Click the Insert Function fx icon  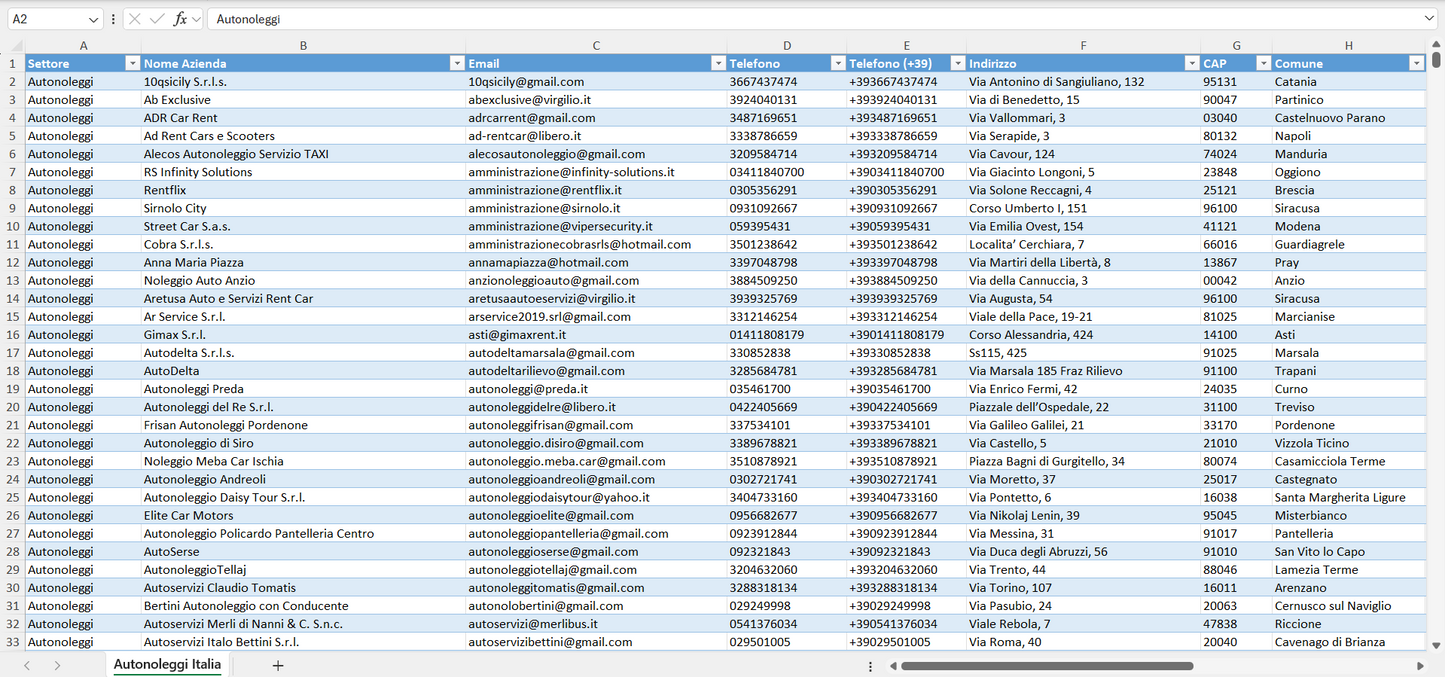180,19
